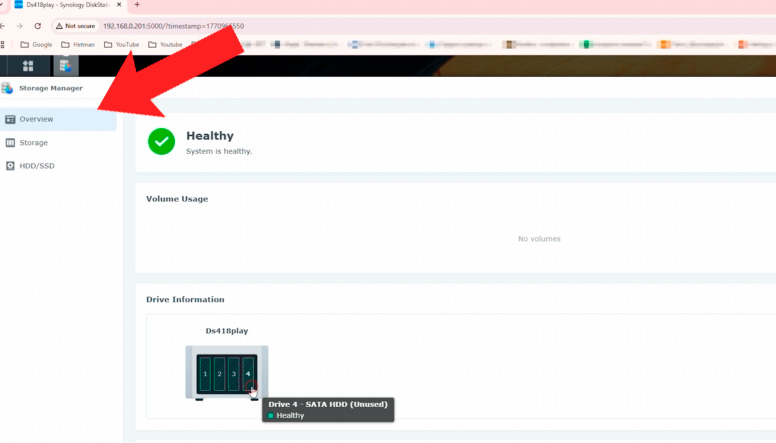The height and width of the screenshot is (443, 776).
Task: Click the HDD/SSD sidebar disk icon
Action: click(10, 166)
